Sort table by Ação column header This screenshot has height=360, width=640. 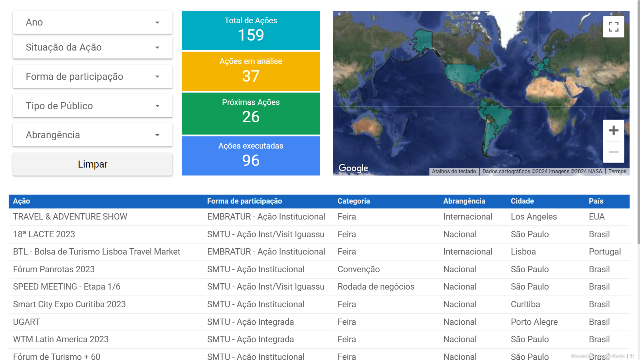[x=22, y=201]
